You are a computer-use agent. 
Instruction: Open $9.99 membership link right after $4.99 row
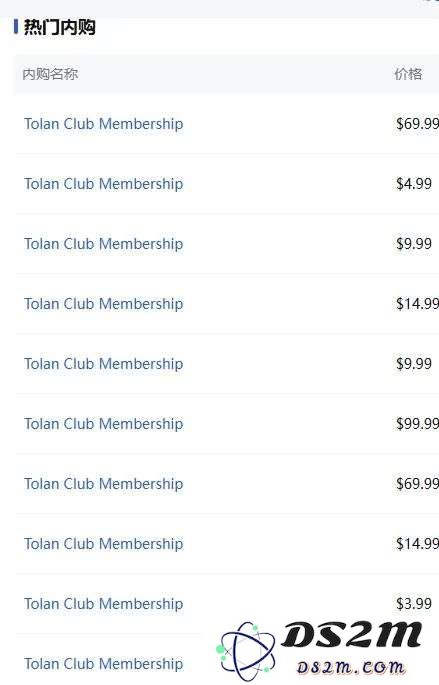point(104,244)
